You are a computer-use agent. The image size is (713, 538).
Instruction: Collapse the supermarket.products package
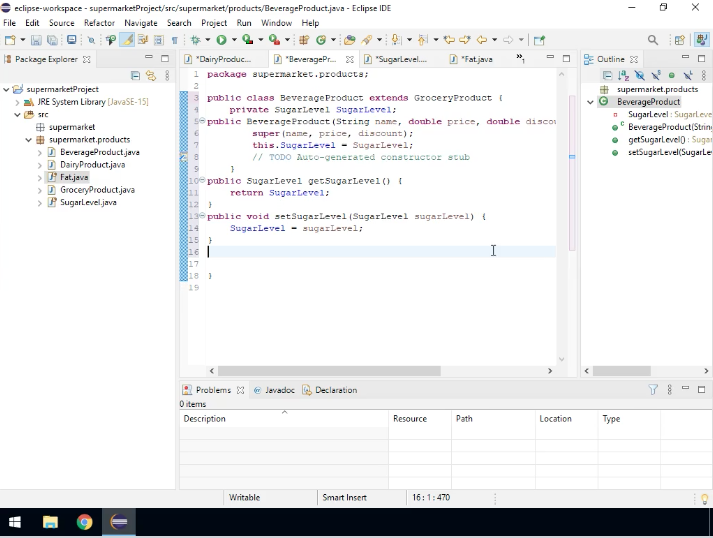coord(29,140)
